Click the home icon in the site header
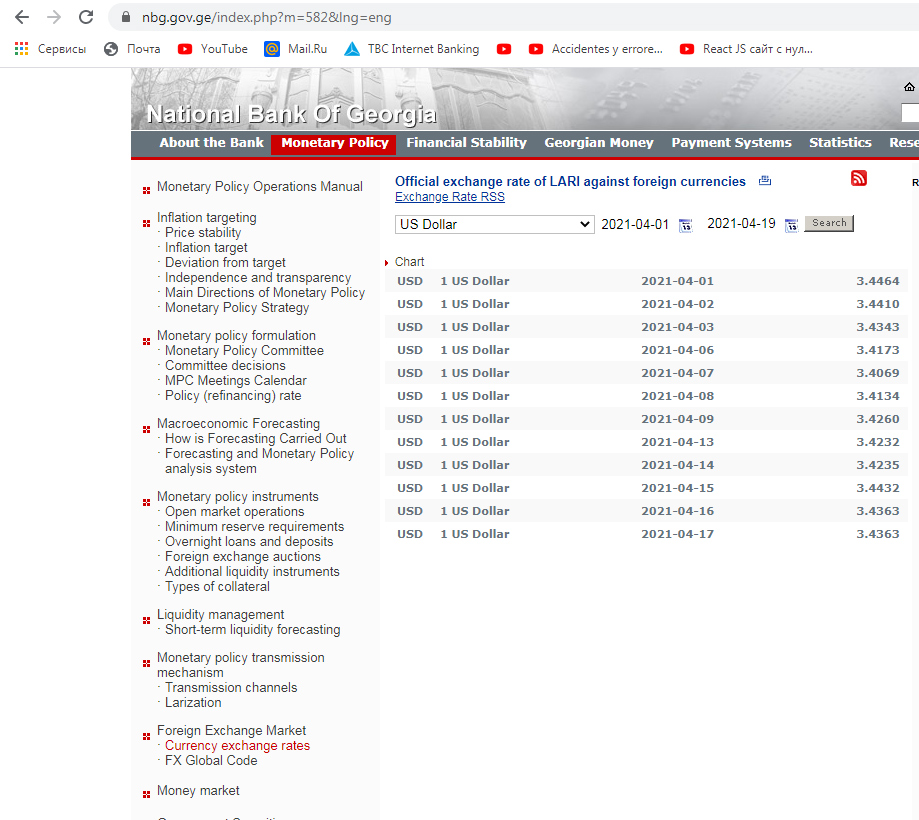 click(909, 87)
